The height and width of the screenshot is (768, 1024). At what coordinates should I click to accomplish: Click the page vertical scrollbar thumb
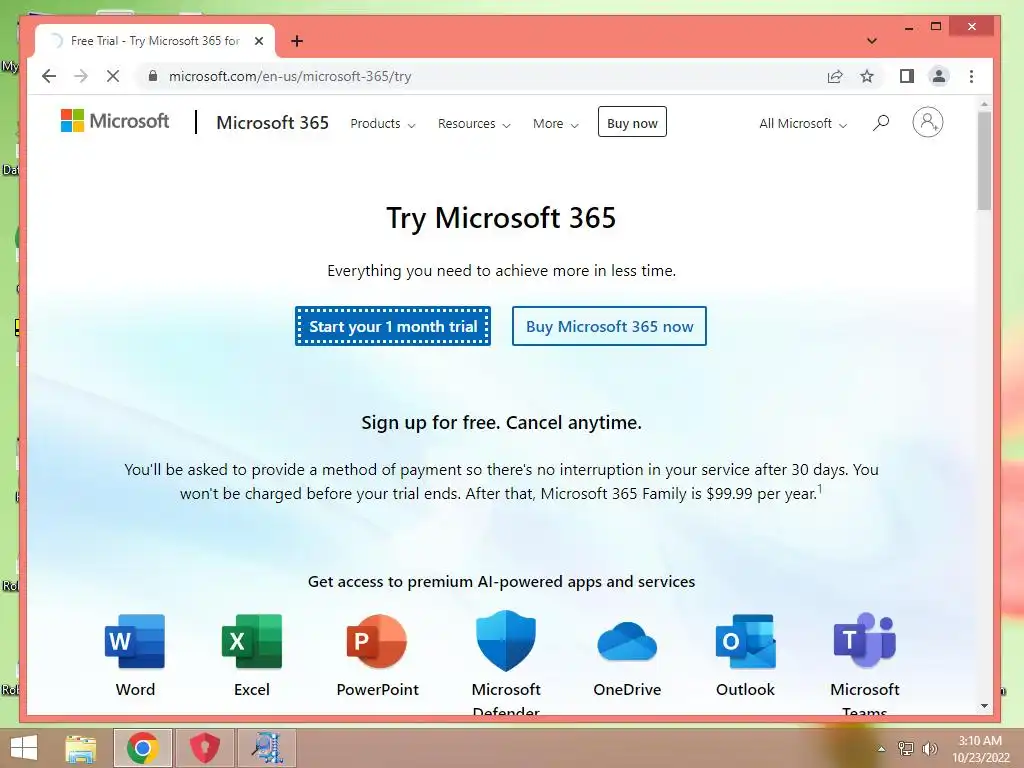point(984,161)
